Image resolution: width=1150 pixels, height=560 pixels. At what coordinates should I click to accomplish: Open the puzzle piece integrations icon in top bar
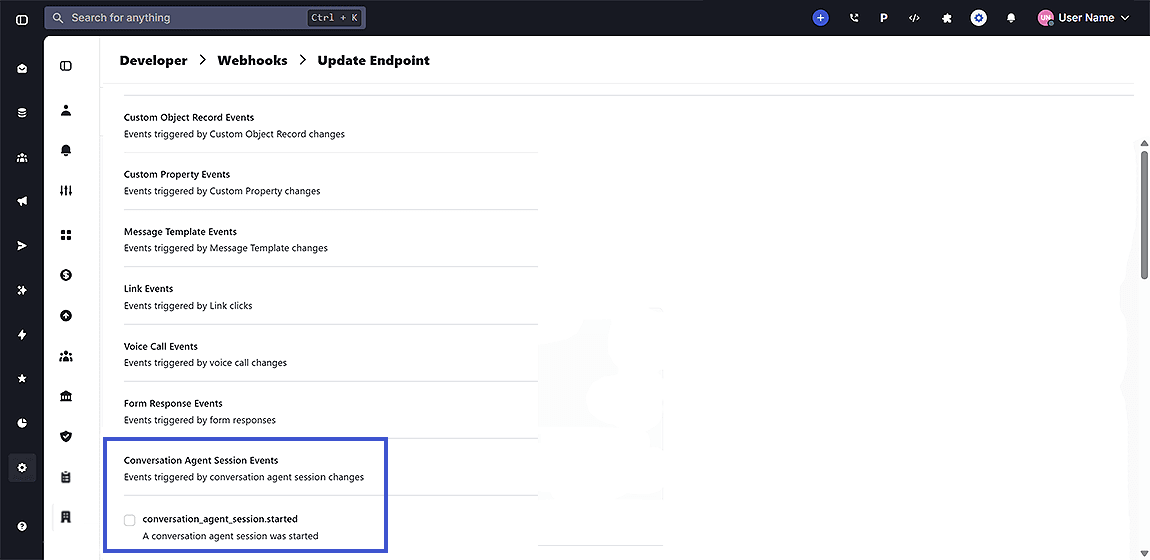click(x=947, y=18)
